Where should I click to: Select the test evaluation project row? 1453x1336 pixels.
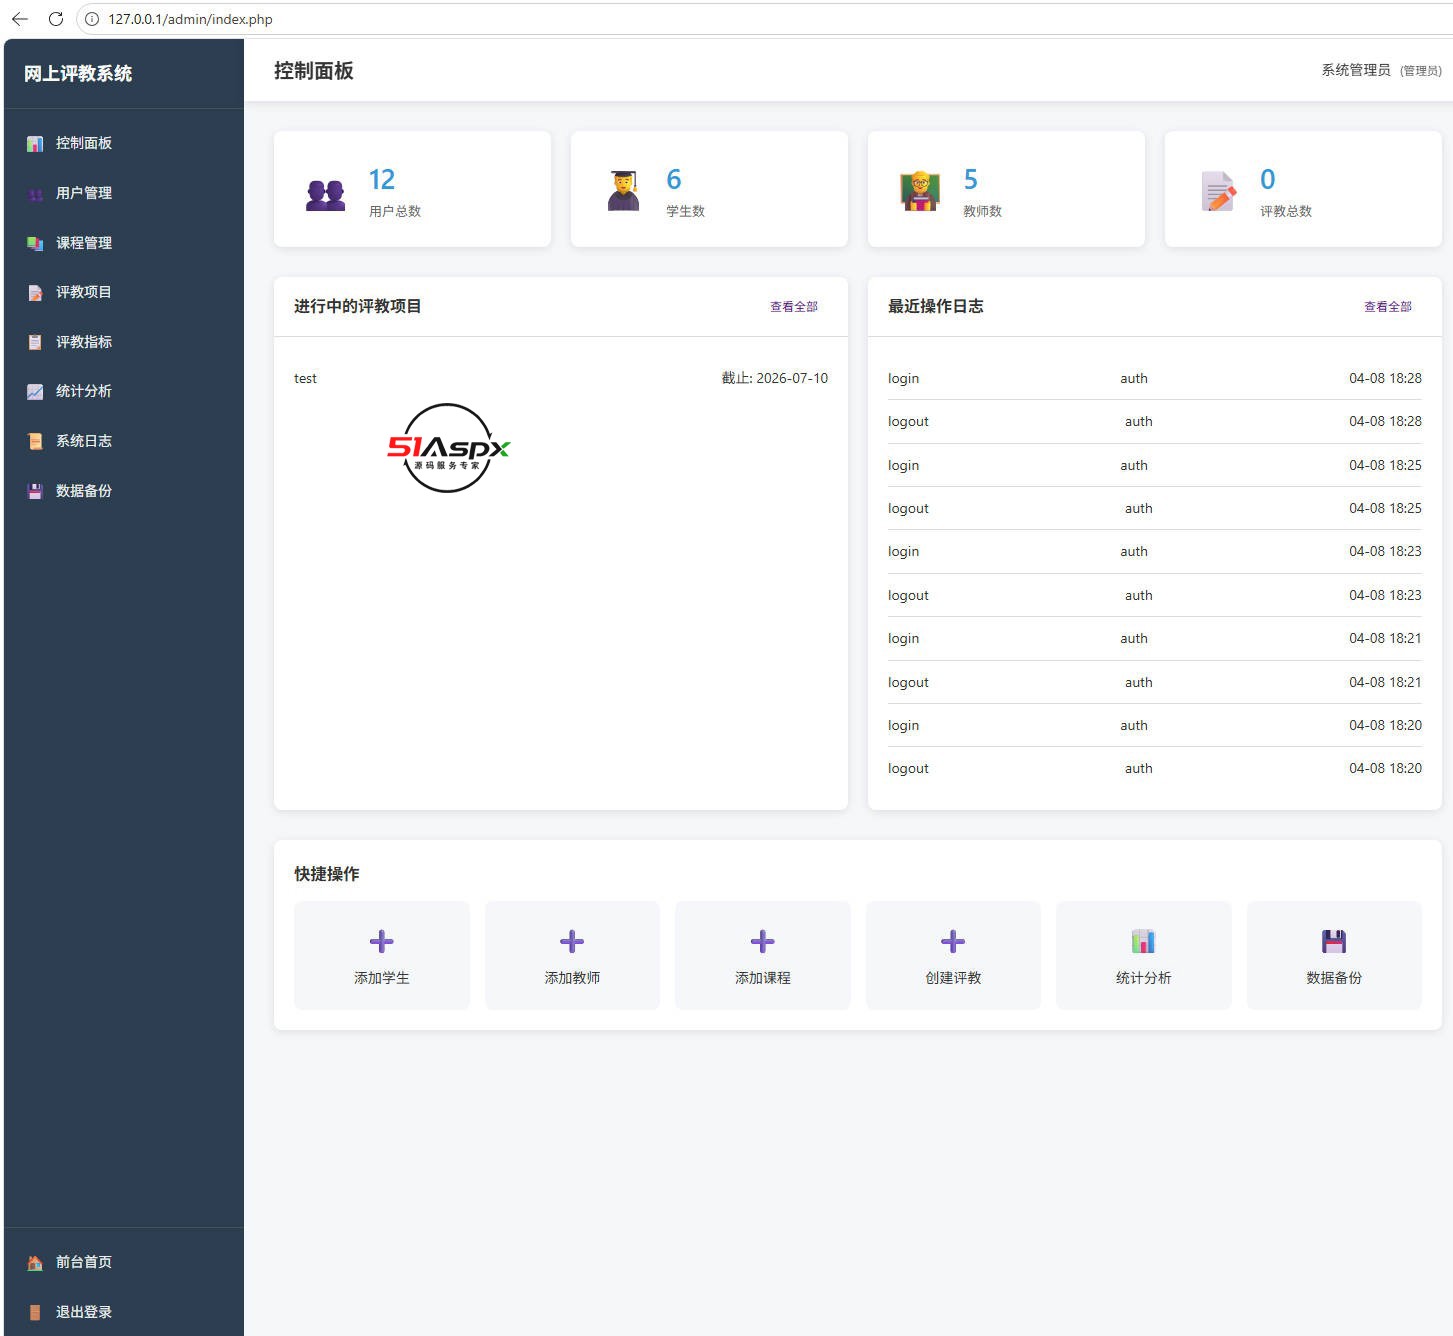point(561,378)
